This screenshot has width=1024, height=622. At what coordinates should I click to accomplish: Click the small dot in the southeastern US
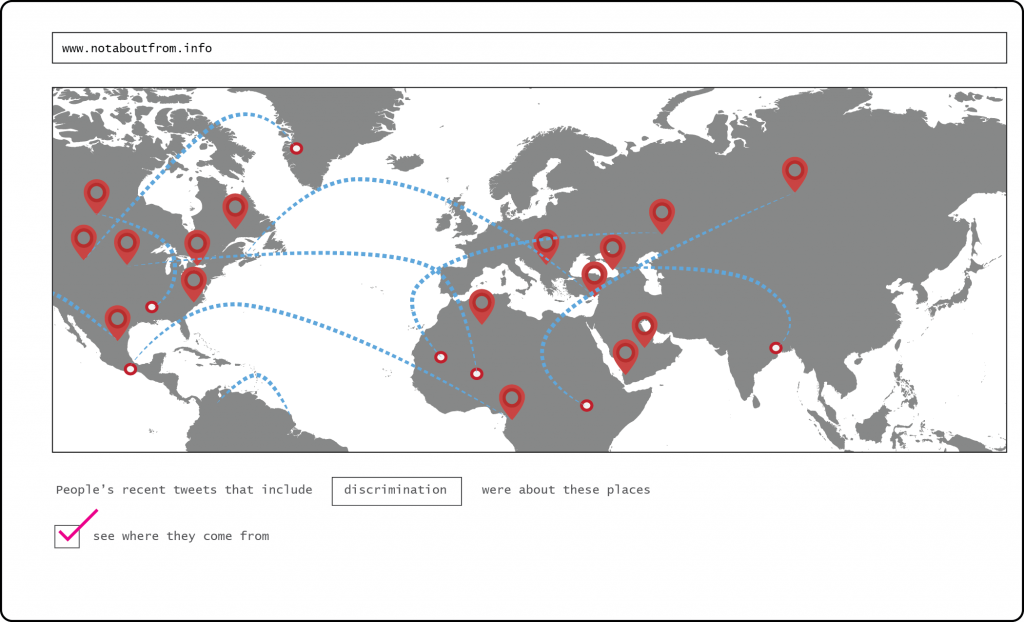tap(152, 307)
